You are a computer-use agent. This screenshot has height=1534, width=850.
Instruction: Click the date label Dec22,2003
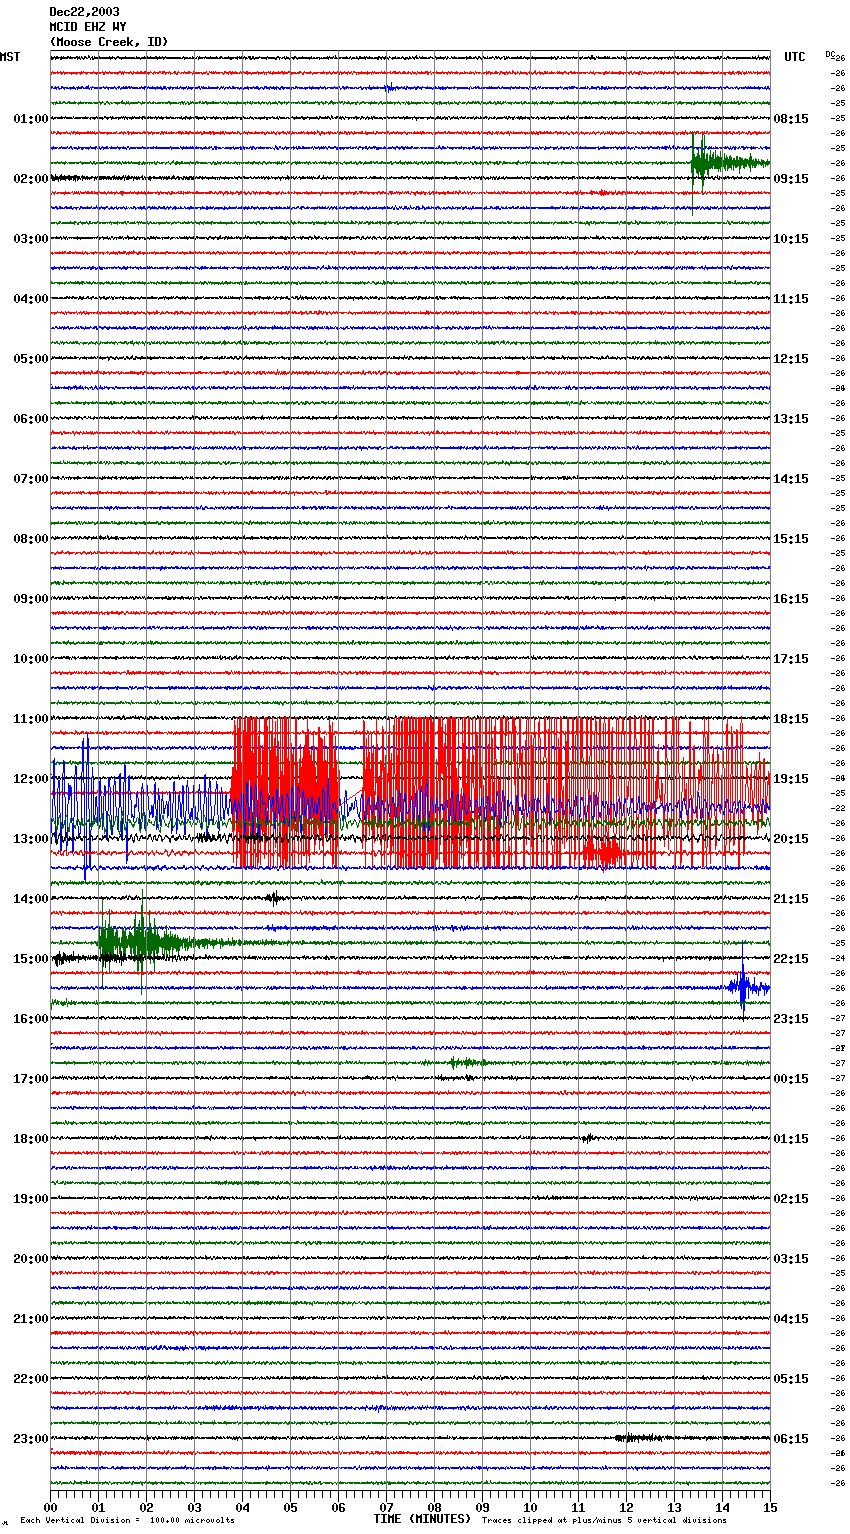pos(84,12)
